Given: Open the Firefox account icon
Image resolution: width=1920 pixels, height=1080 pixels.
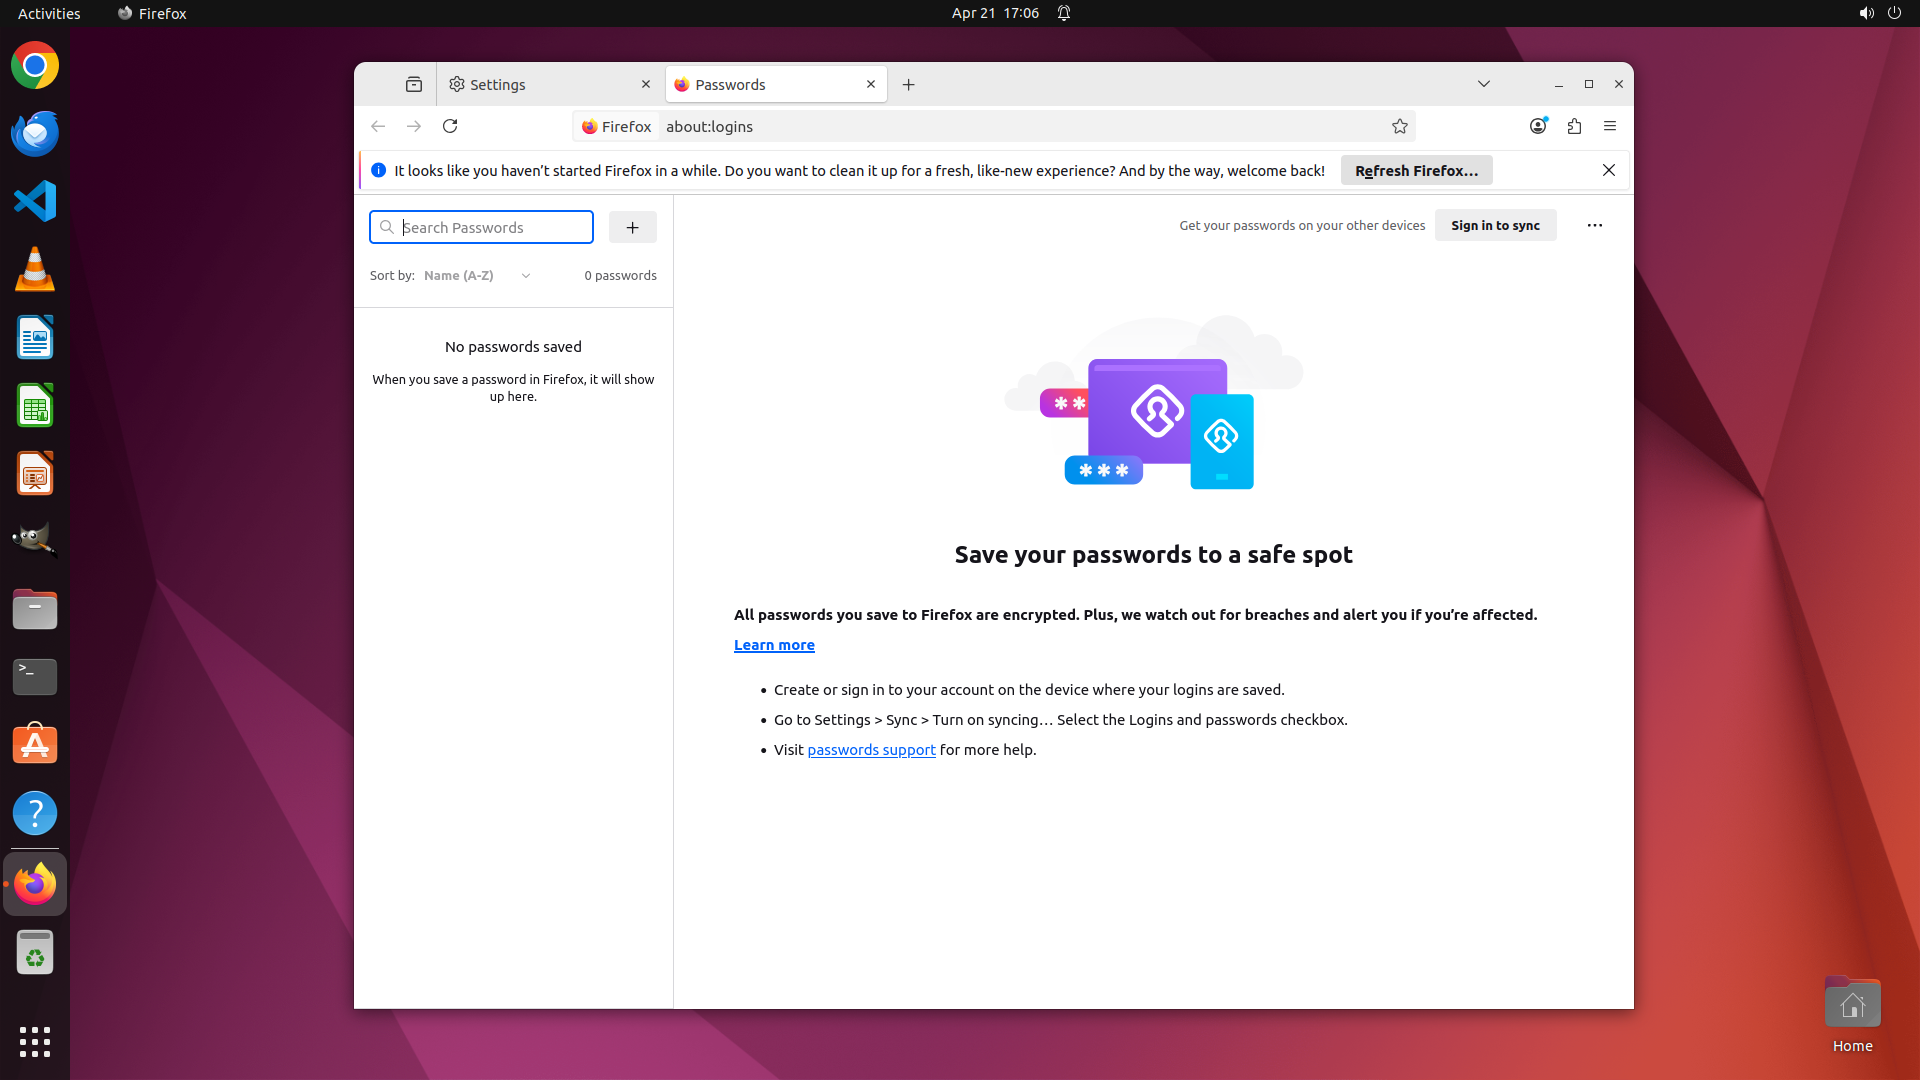Looking at the screenshot, I should pos(1538,126).
